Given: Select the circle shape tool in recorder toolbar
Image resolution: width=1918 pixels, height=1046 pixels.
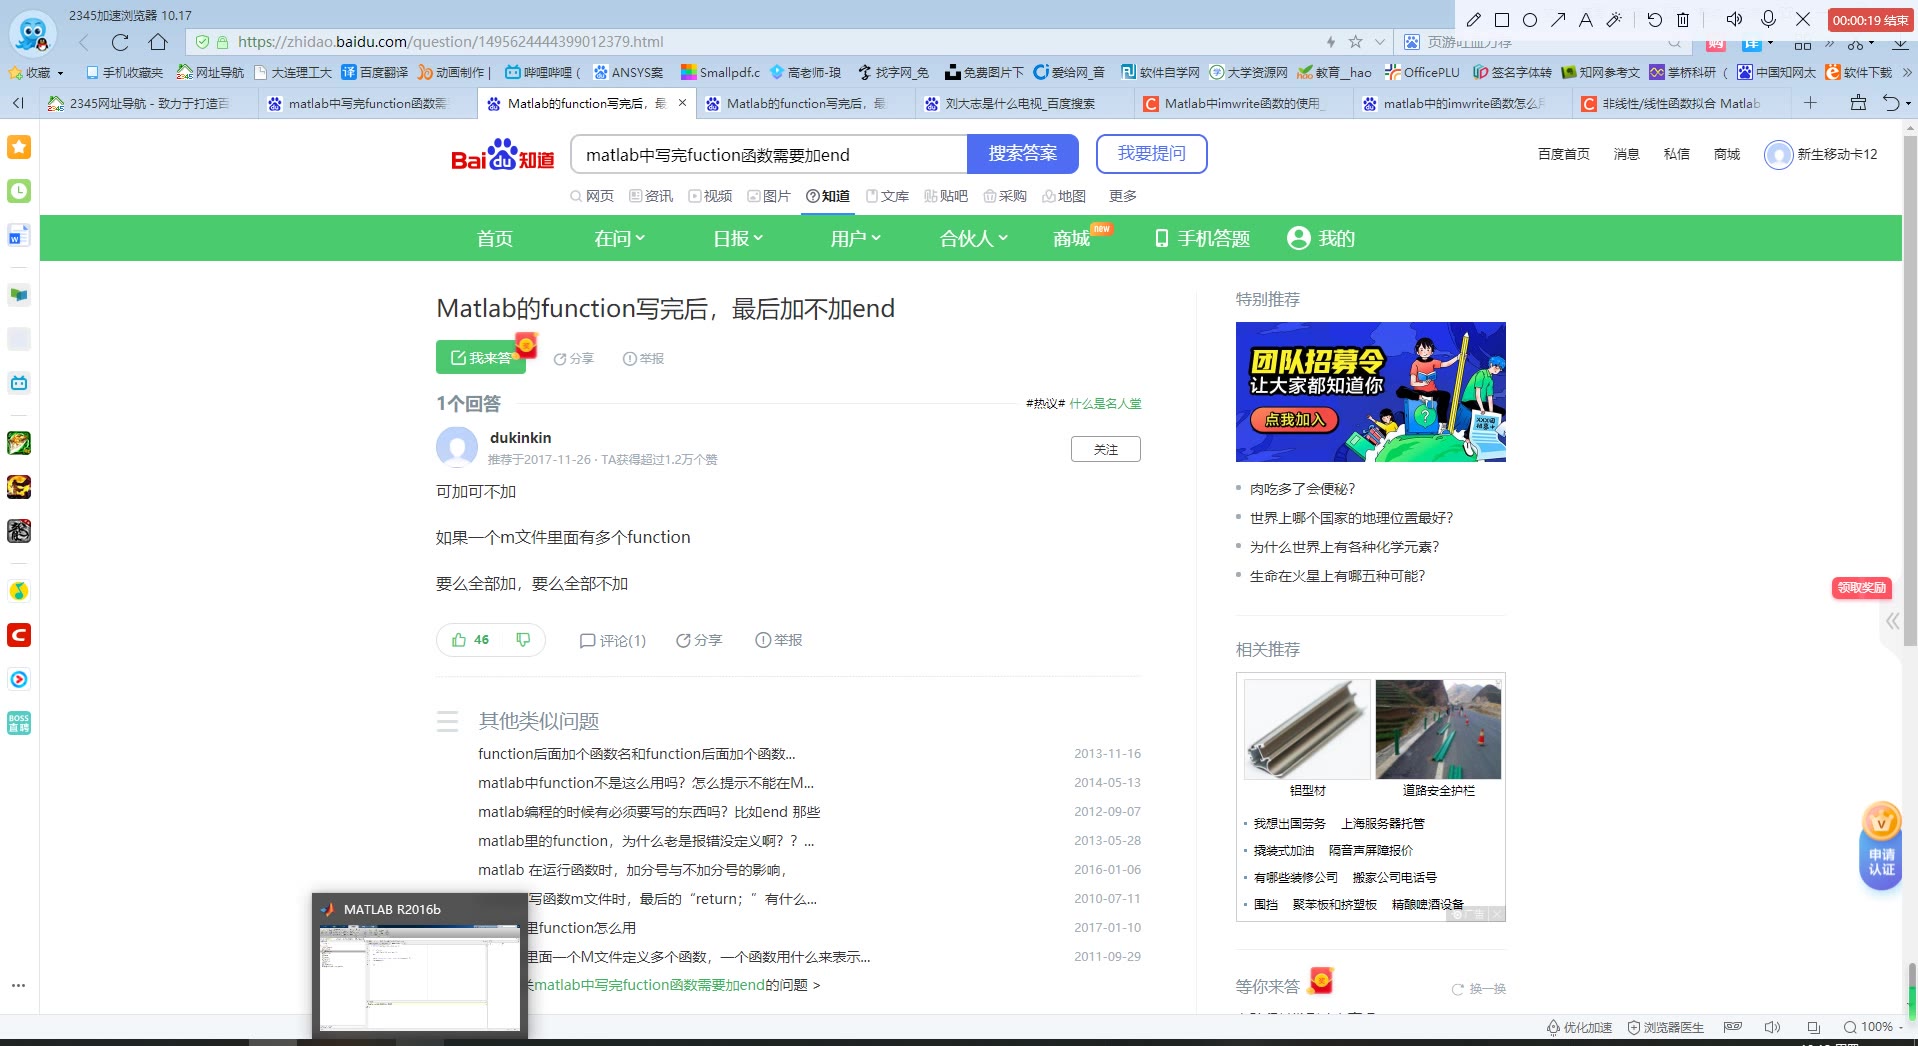Looking at the screenshot, I should pyautogui.click(x=1529, y=19).
